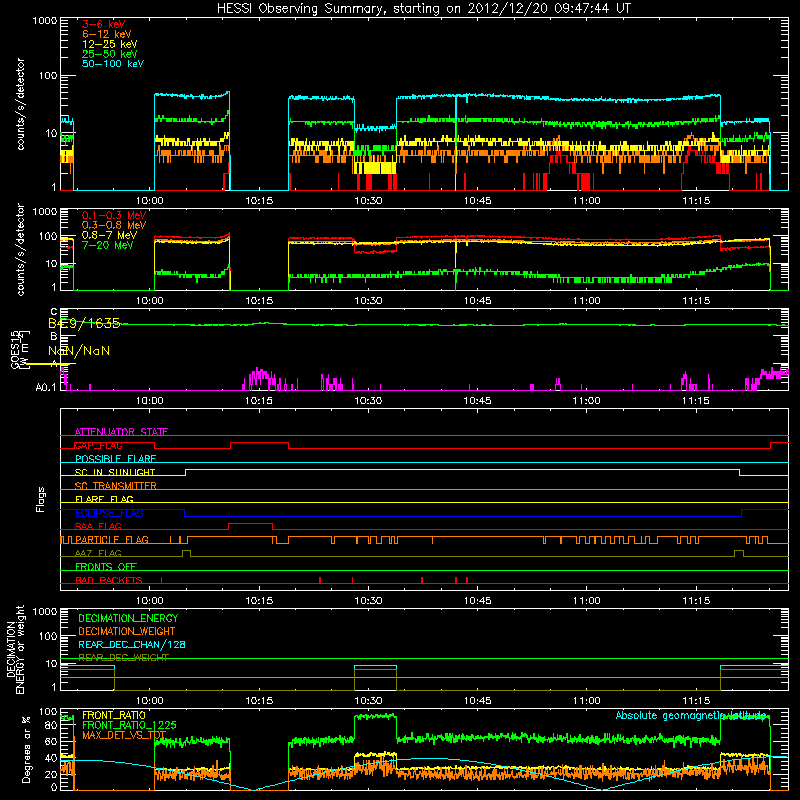Select the green 7-20 MeV legend label
This screenshot has height=800, width=800.
[108, 245]
